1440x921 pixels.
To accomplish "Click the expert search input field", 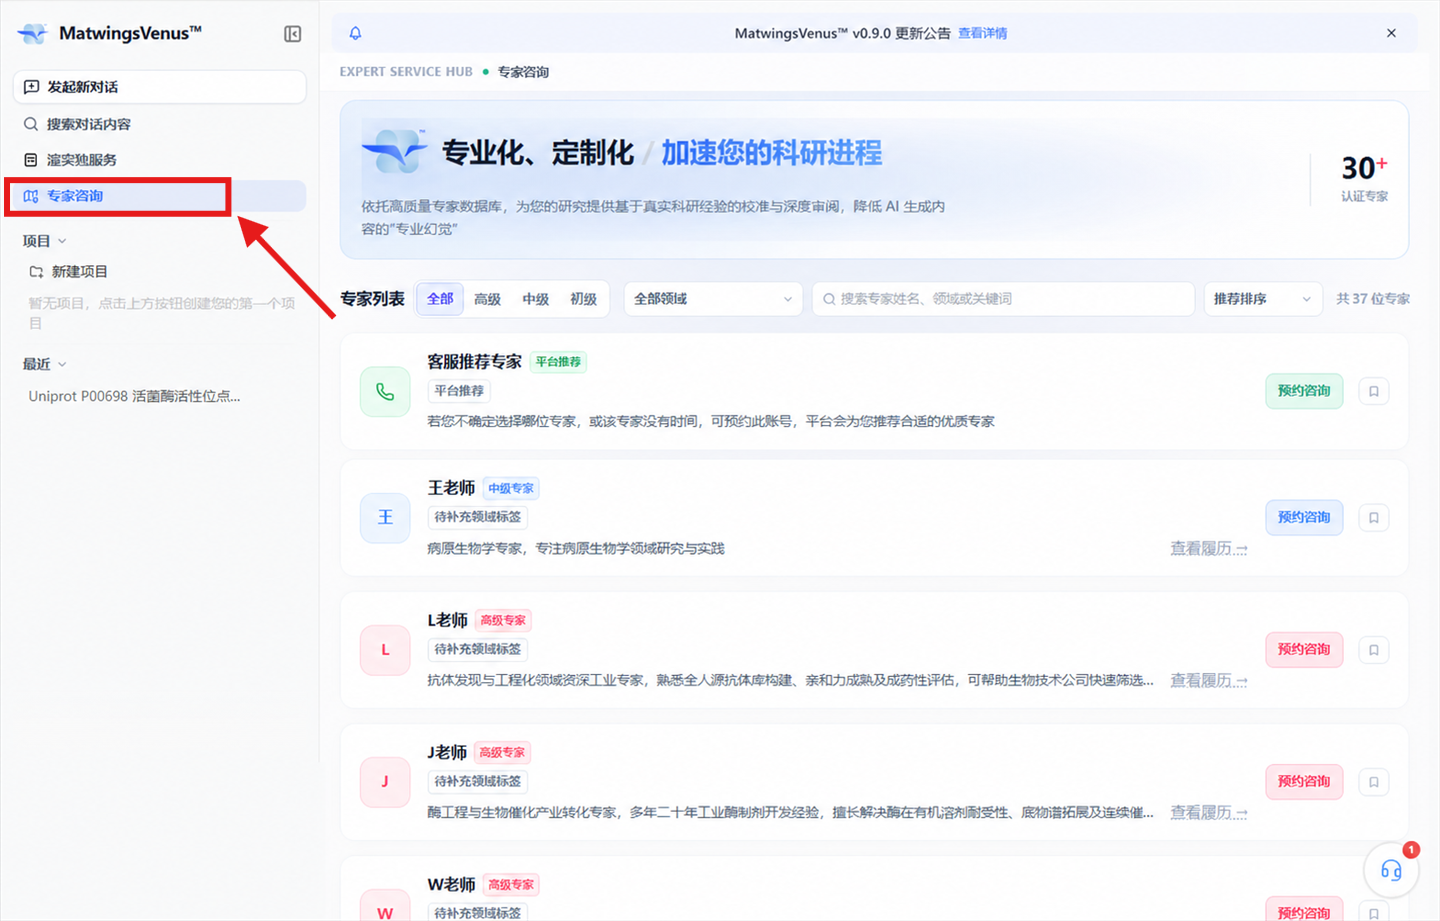I will pos(1003,299).
